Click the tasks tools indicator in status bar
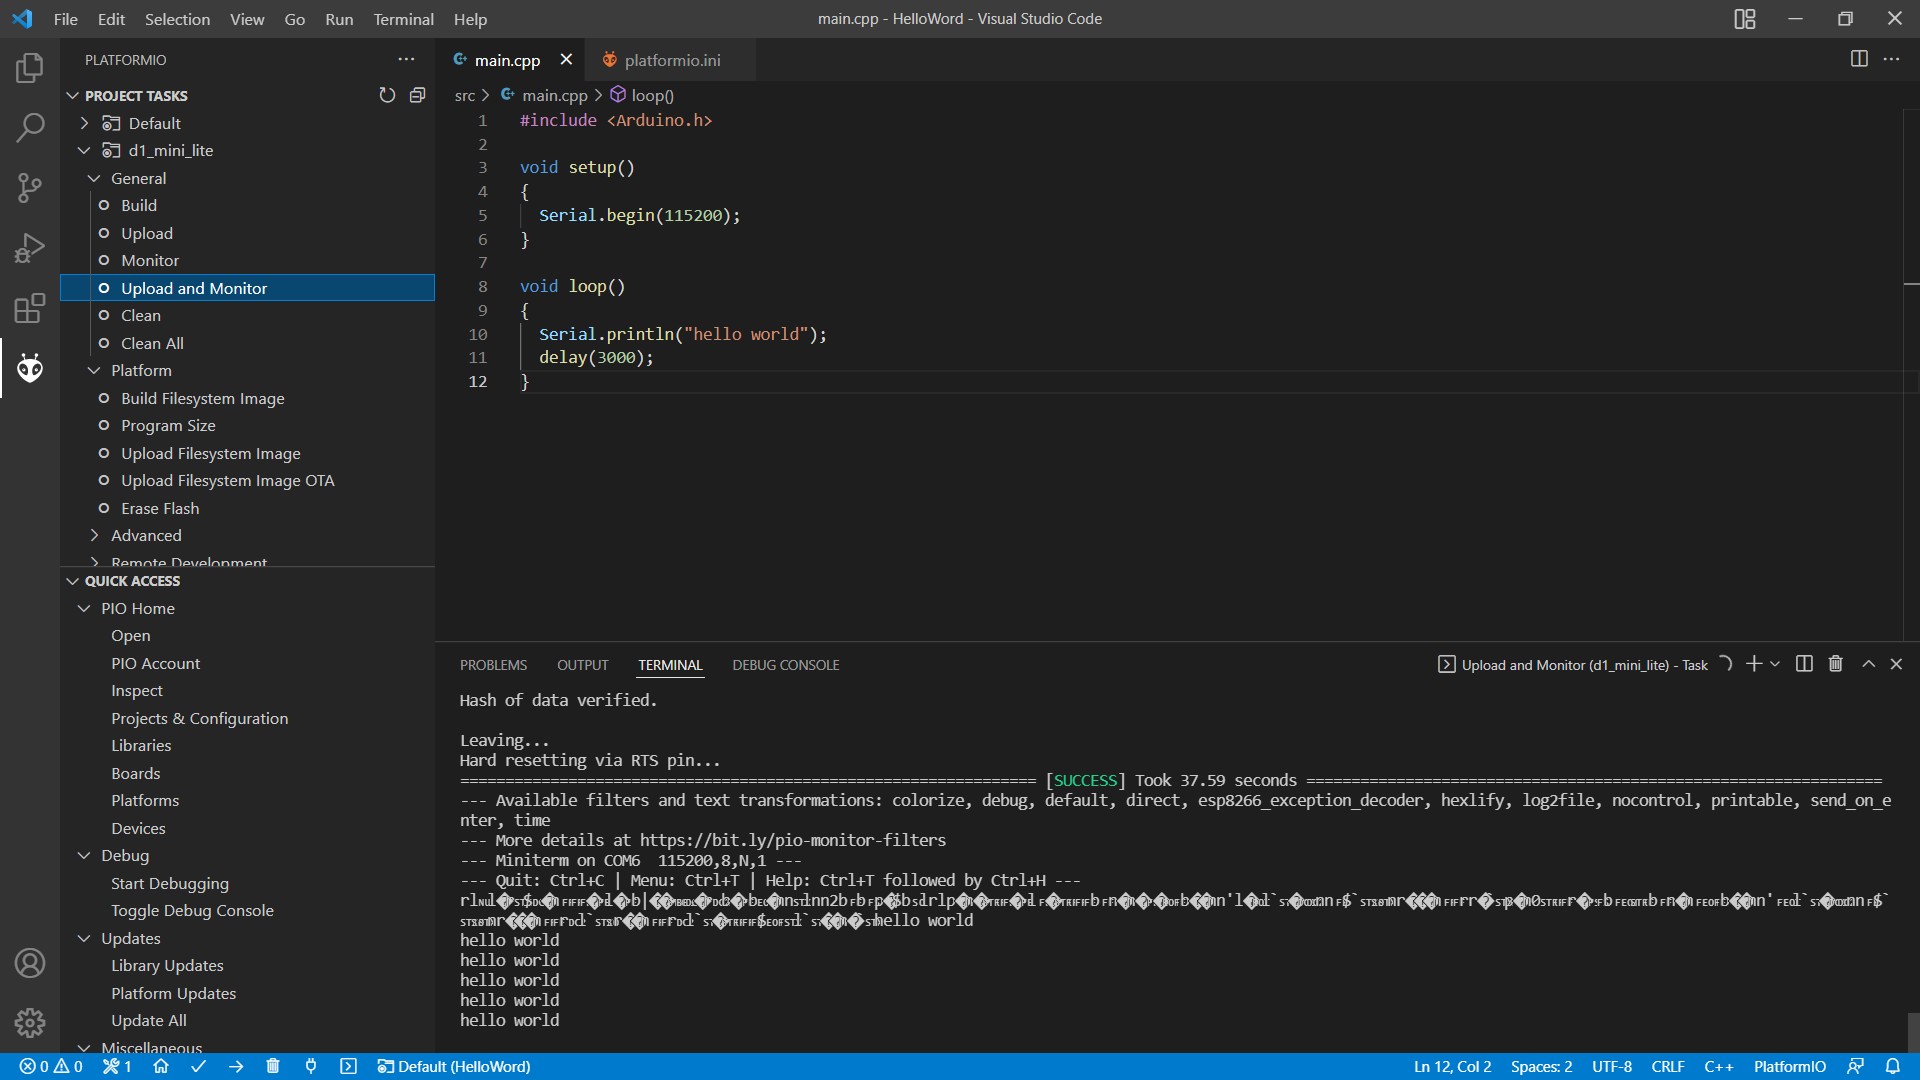This screenshot has height=1080, width=1920. pos(117,1066)
